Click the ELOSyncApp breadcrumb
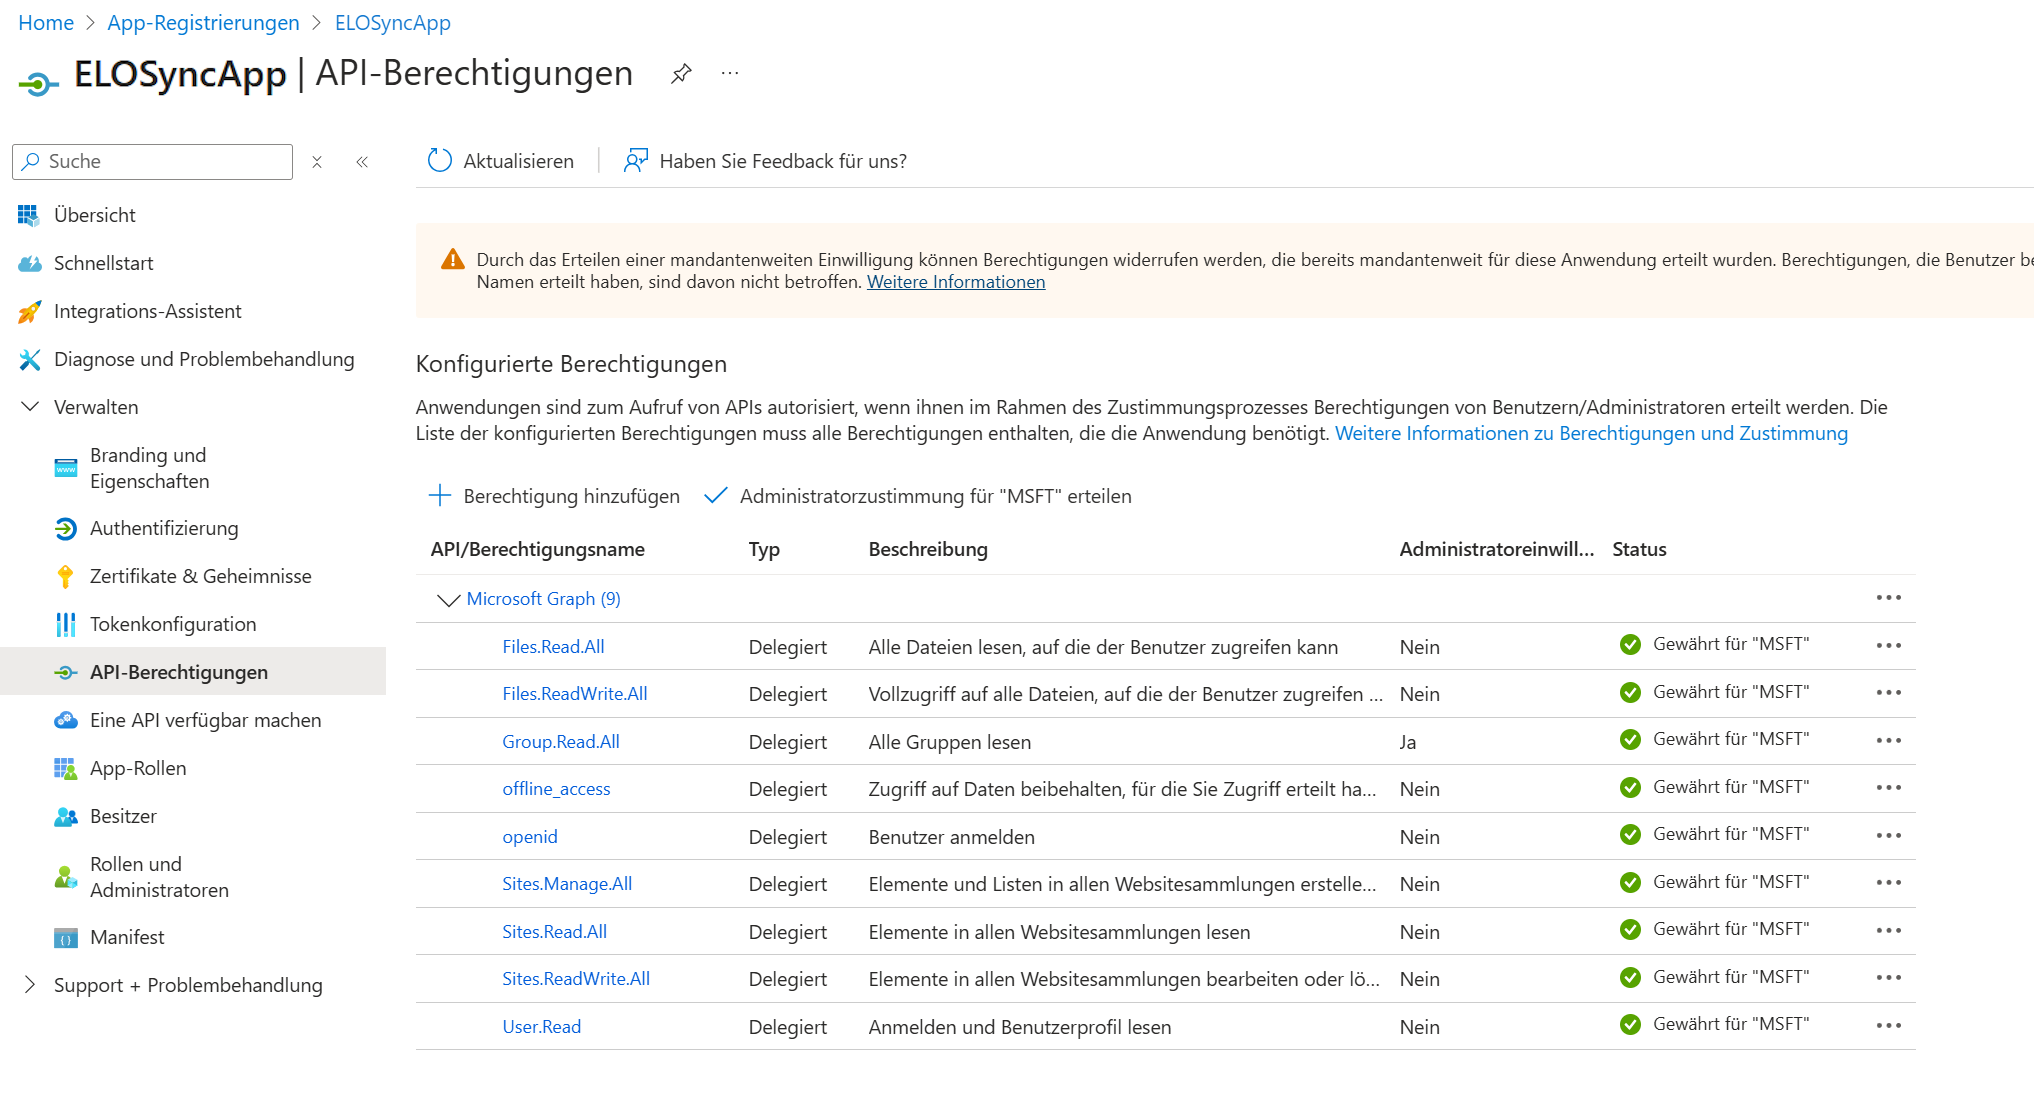The width and height of the screenshot is (2034, 1096). [x=393, y=22]
